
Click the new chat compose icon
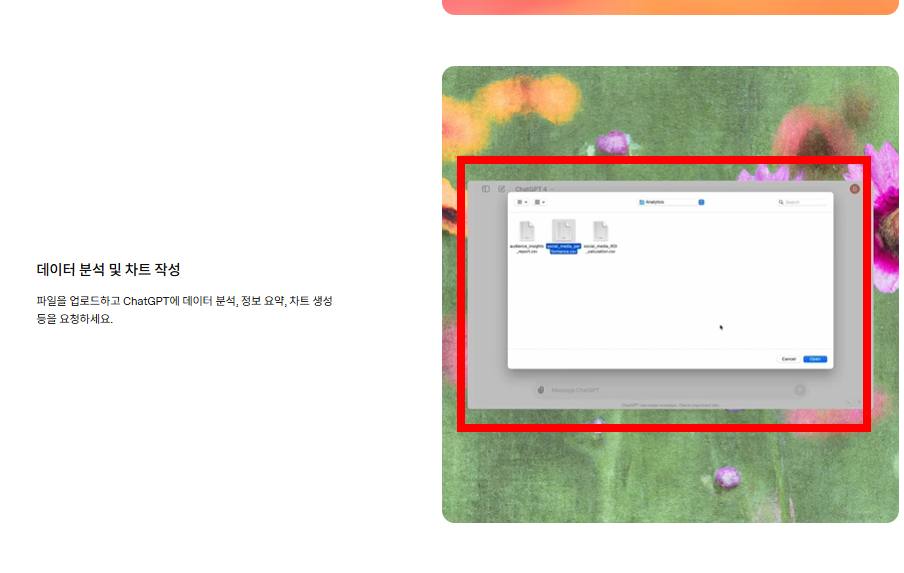502,189
